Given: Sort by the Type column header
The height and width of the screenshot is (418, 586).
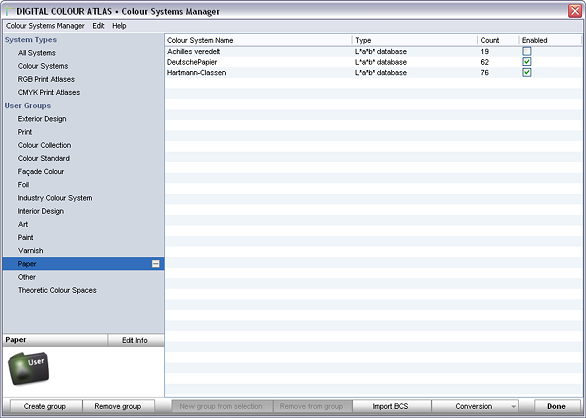Looking at the screenshot, I should coord(415,40).
